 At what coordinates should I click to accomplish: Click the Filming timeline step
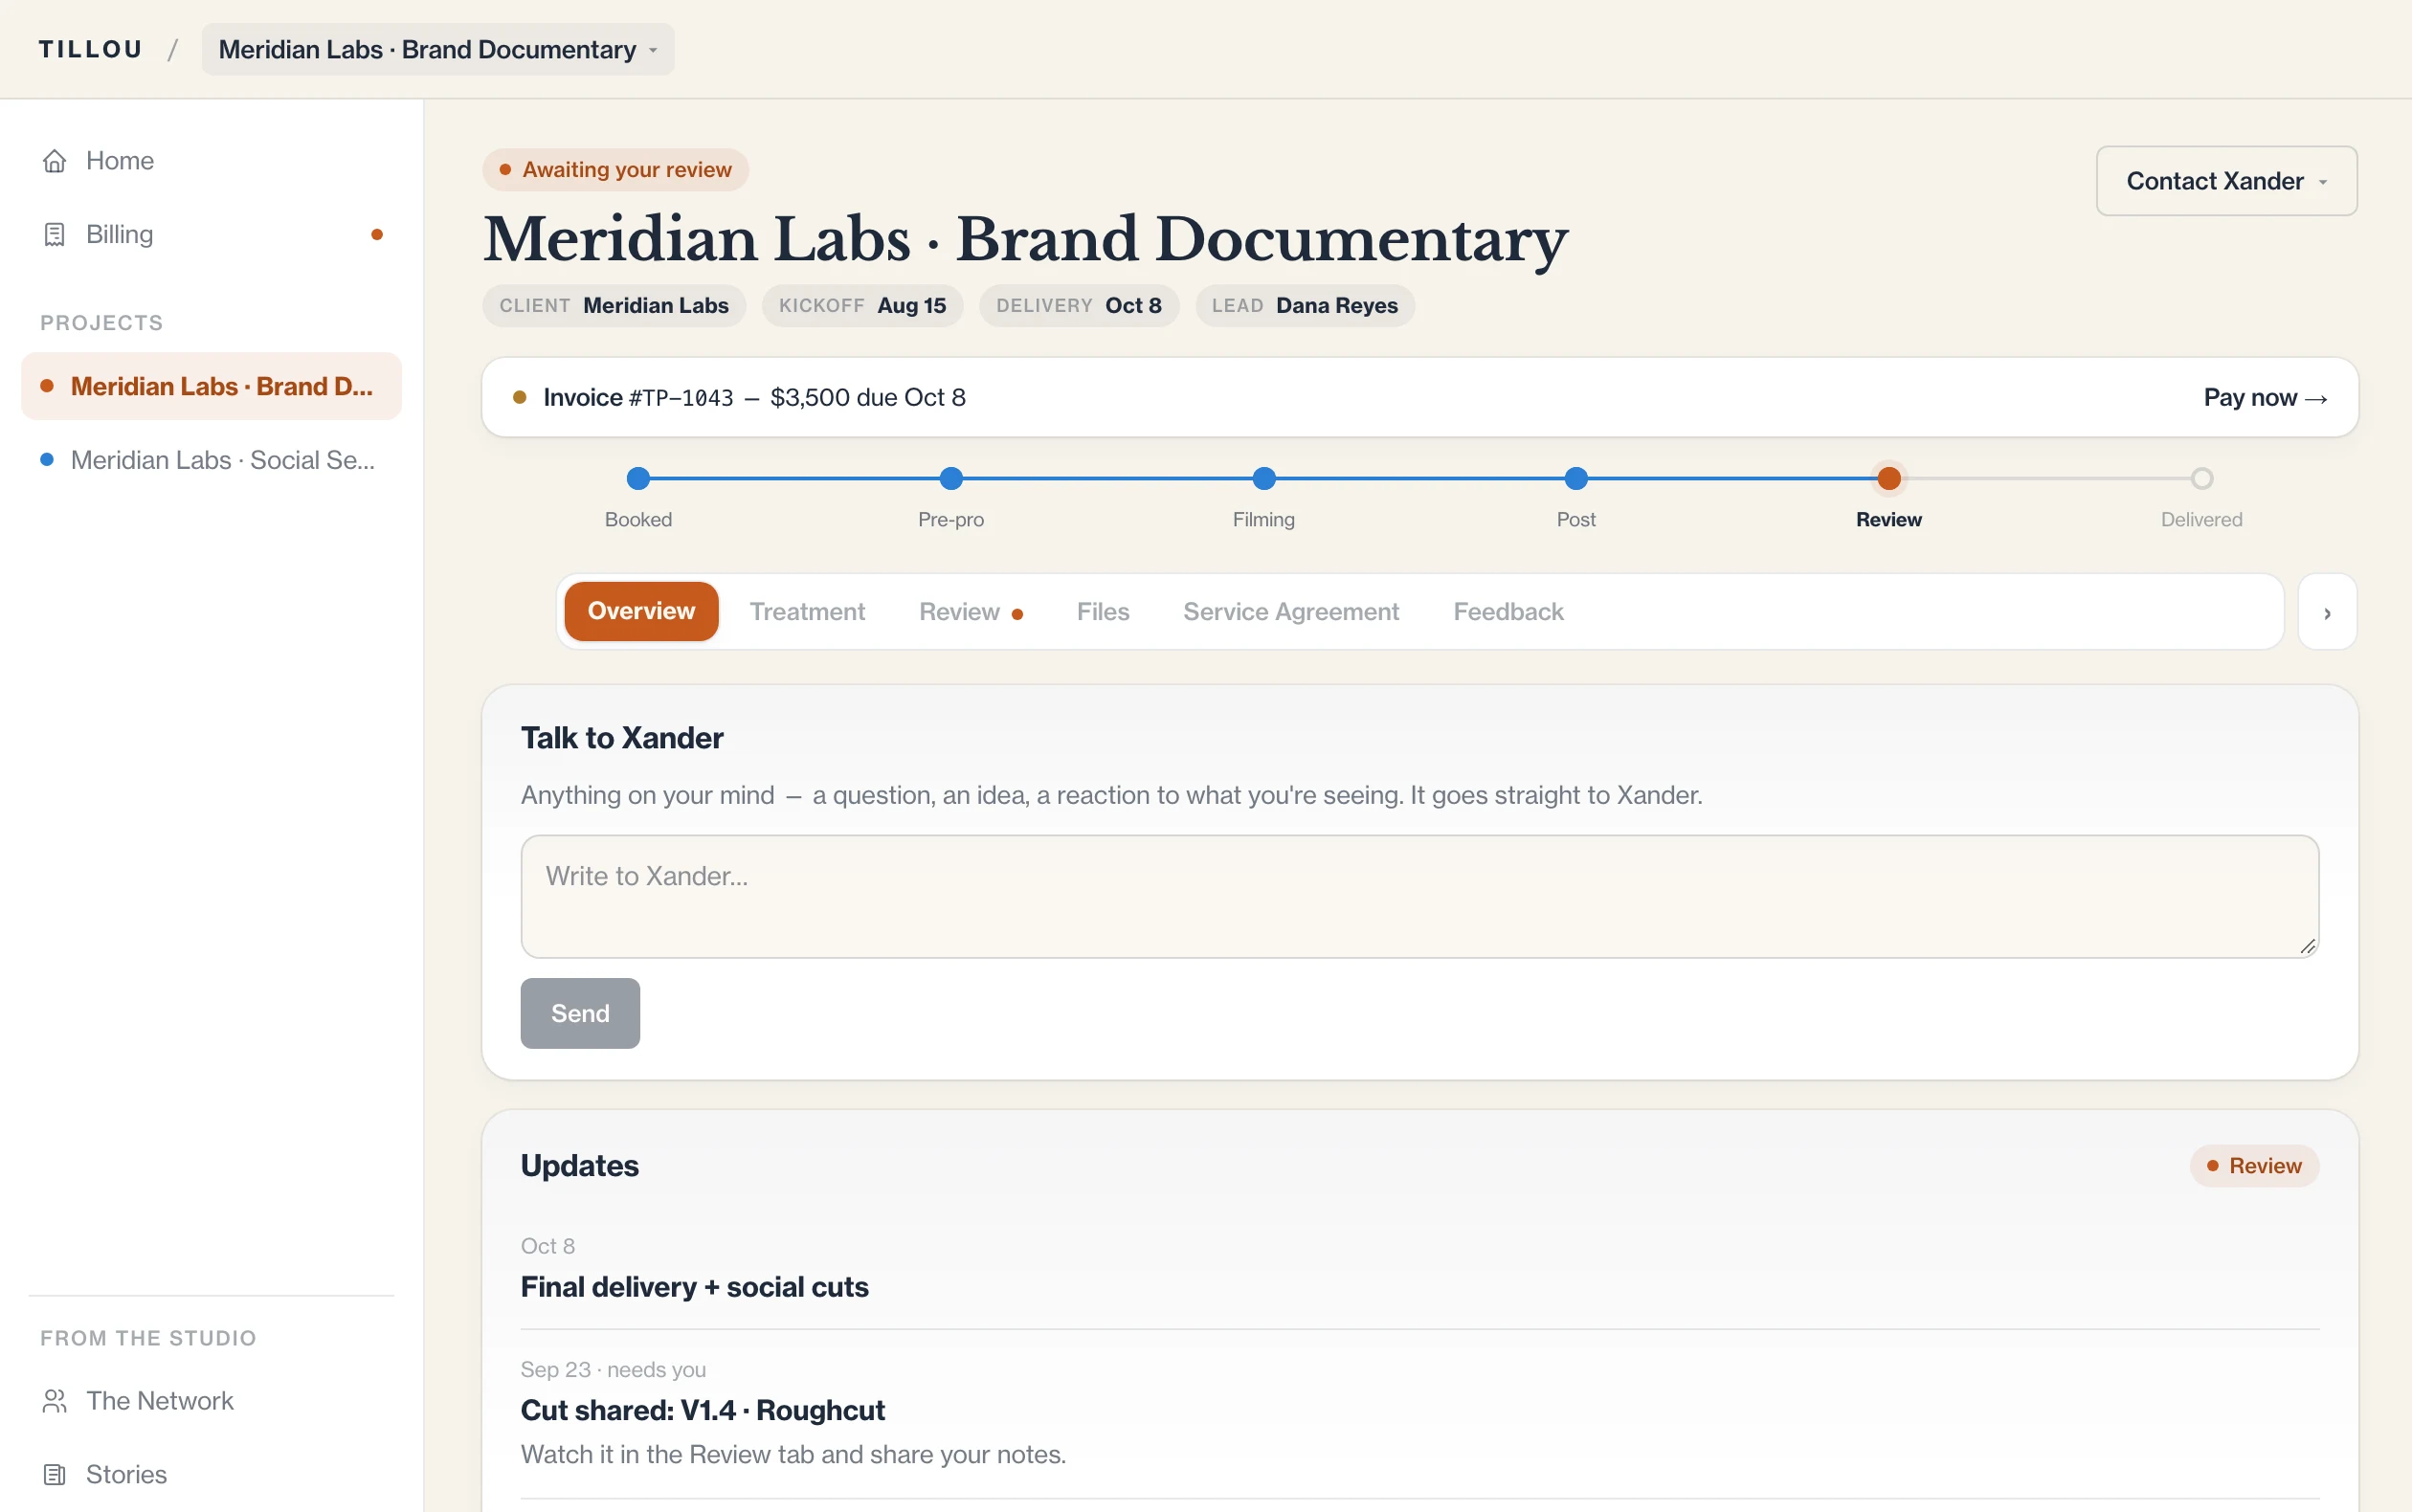(1264, 497)
